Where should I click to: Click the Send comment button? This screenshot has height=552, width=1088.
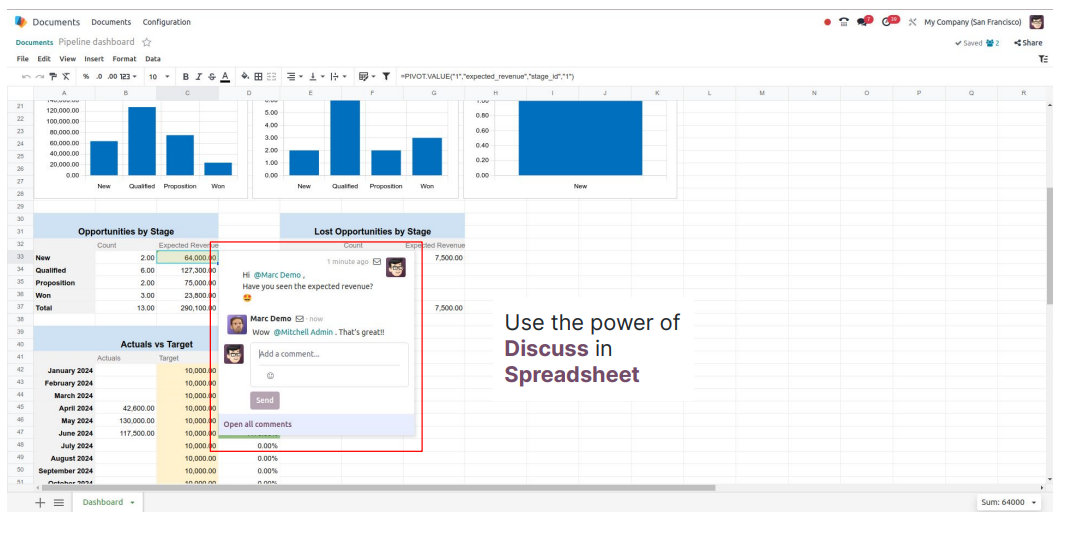click(x=264, y=400)
